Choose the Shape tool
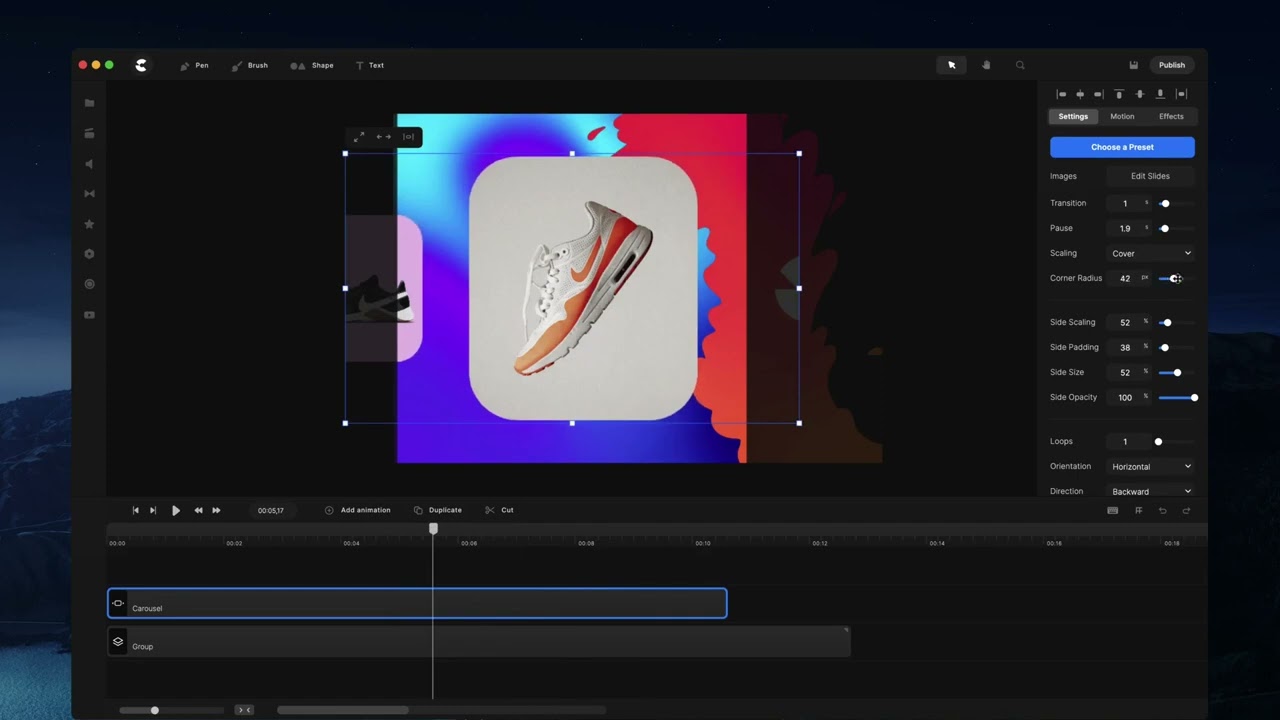This screenshot has width=1280, height=720. click(x=312, y=65)
